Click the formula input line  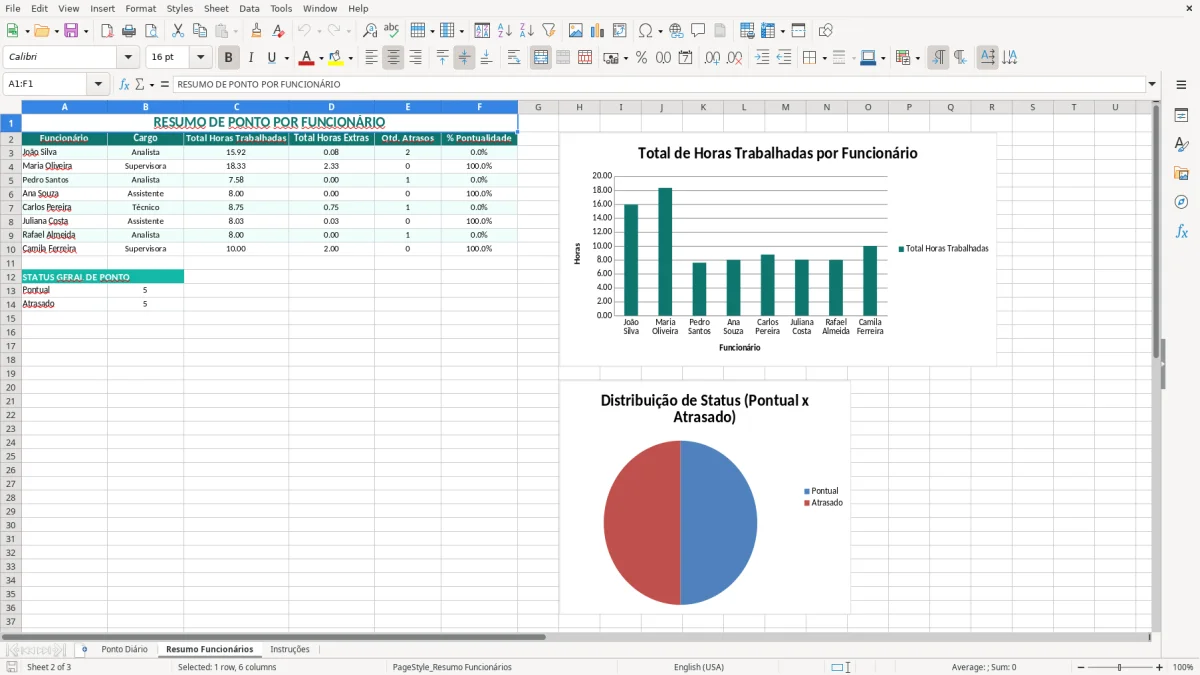(658, 84)
